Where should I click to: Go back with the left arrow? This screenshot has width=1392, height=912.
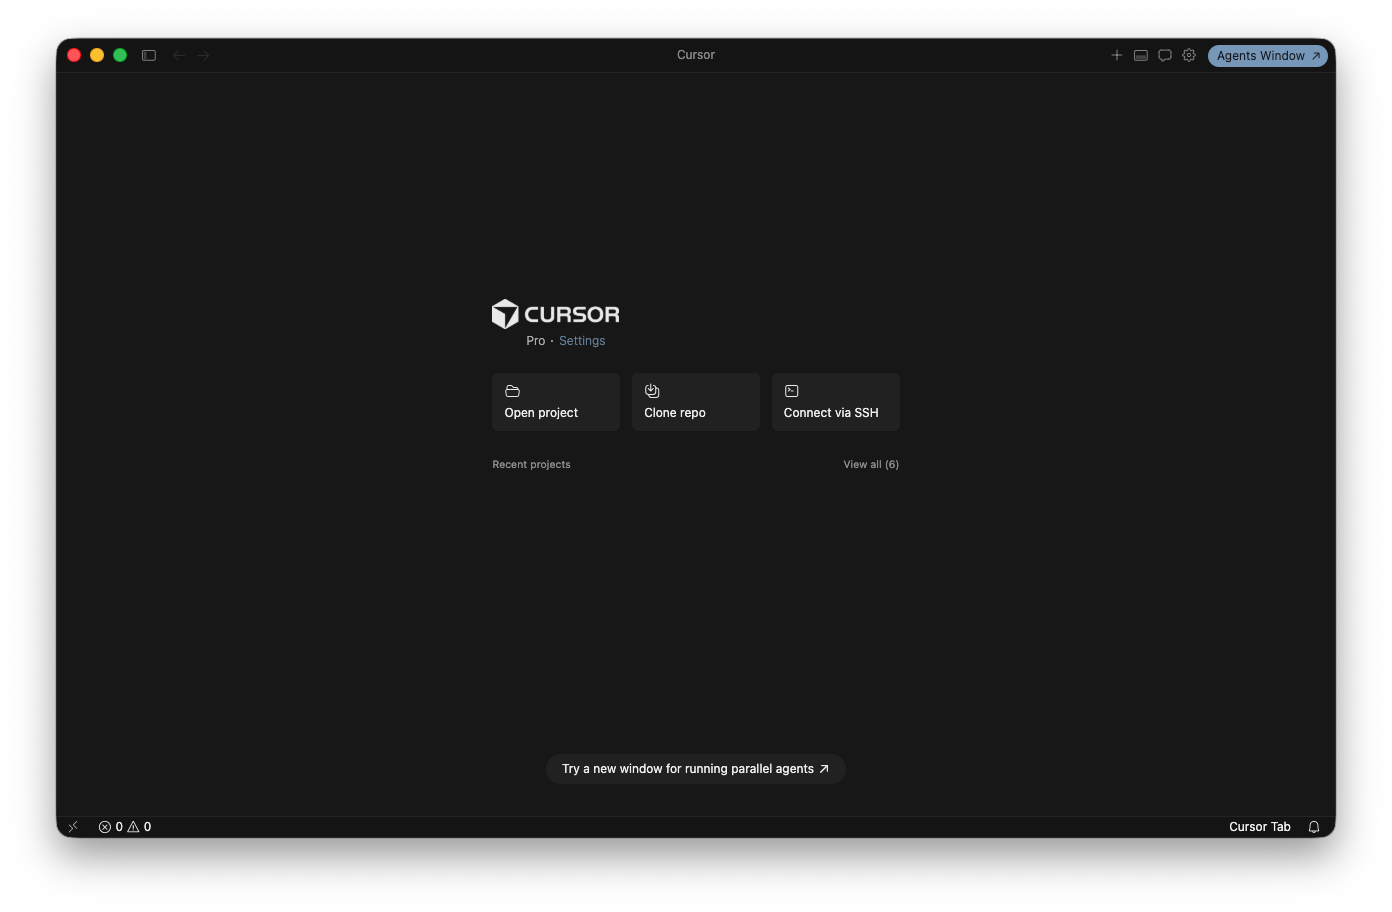click(x=179, y=55)
